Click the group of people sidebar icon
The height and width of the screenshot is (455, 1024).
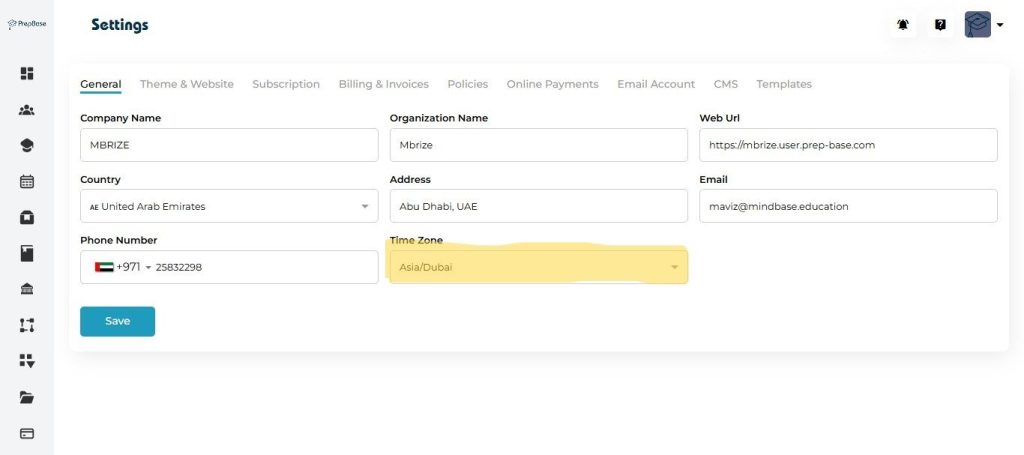coord(27,110)
